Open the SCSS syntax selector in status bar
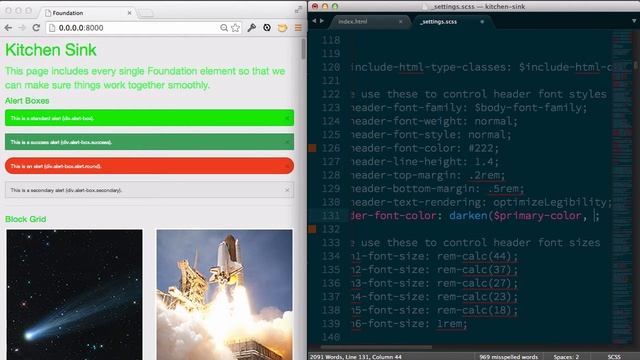Viewport: 640px width, 360px height. click(614, 357)
